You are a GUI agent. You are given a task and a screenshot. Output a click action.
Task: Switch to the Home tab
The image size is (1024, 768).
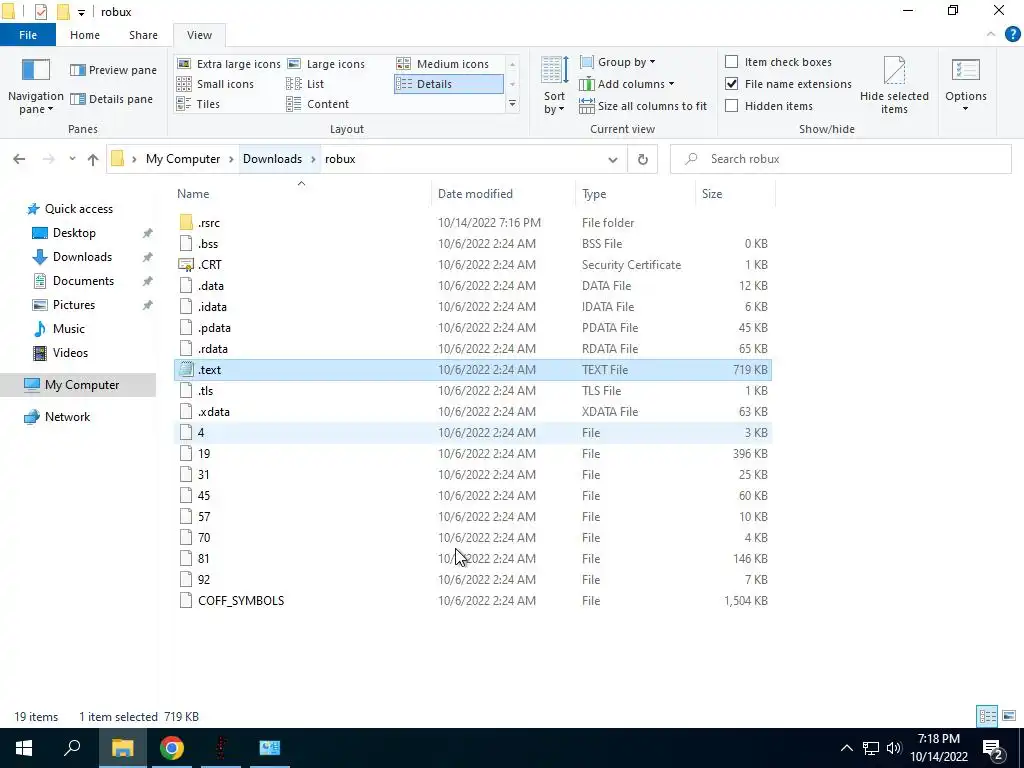(85, 35)
